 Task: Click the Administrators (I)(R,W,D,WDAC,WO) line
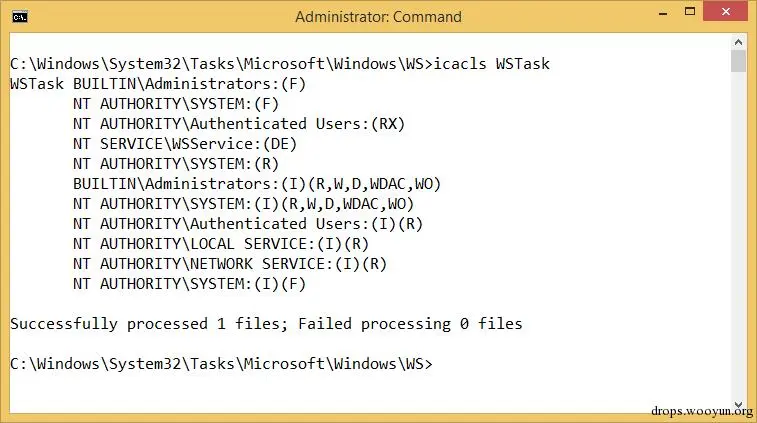tap(257, 184)
